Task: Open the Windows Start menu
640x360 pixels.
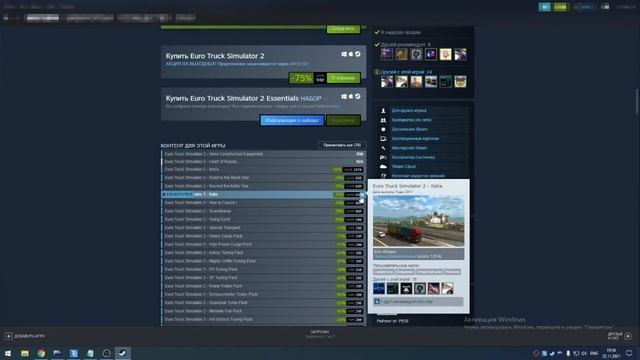Action: [8, 353]
